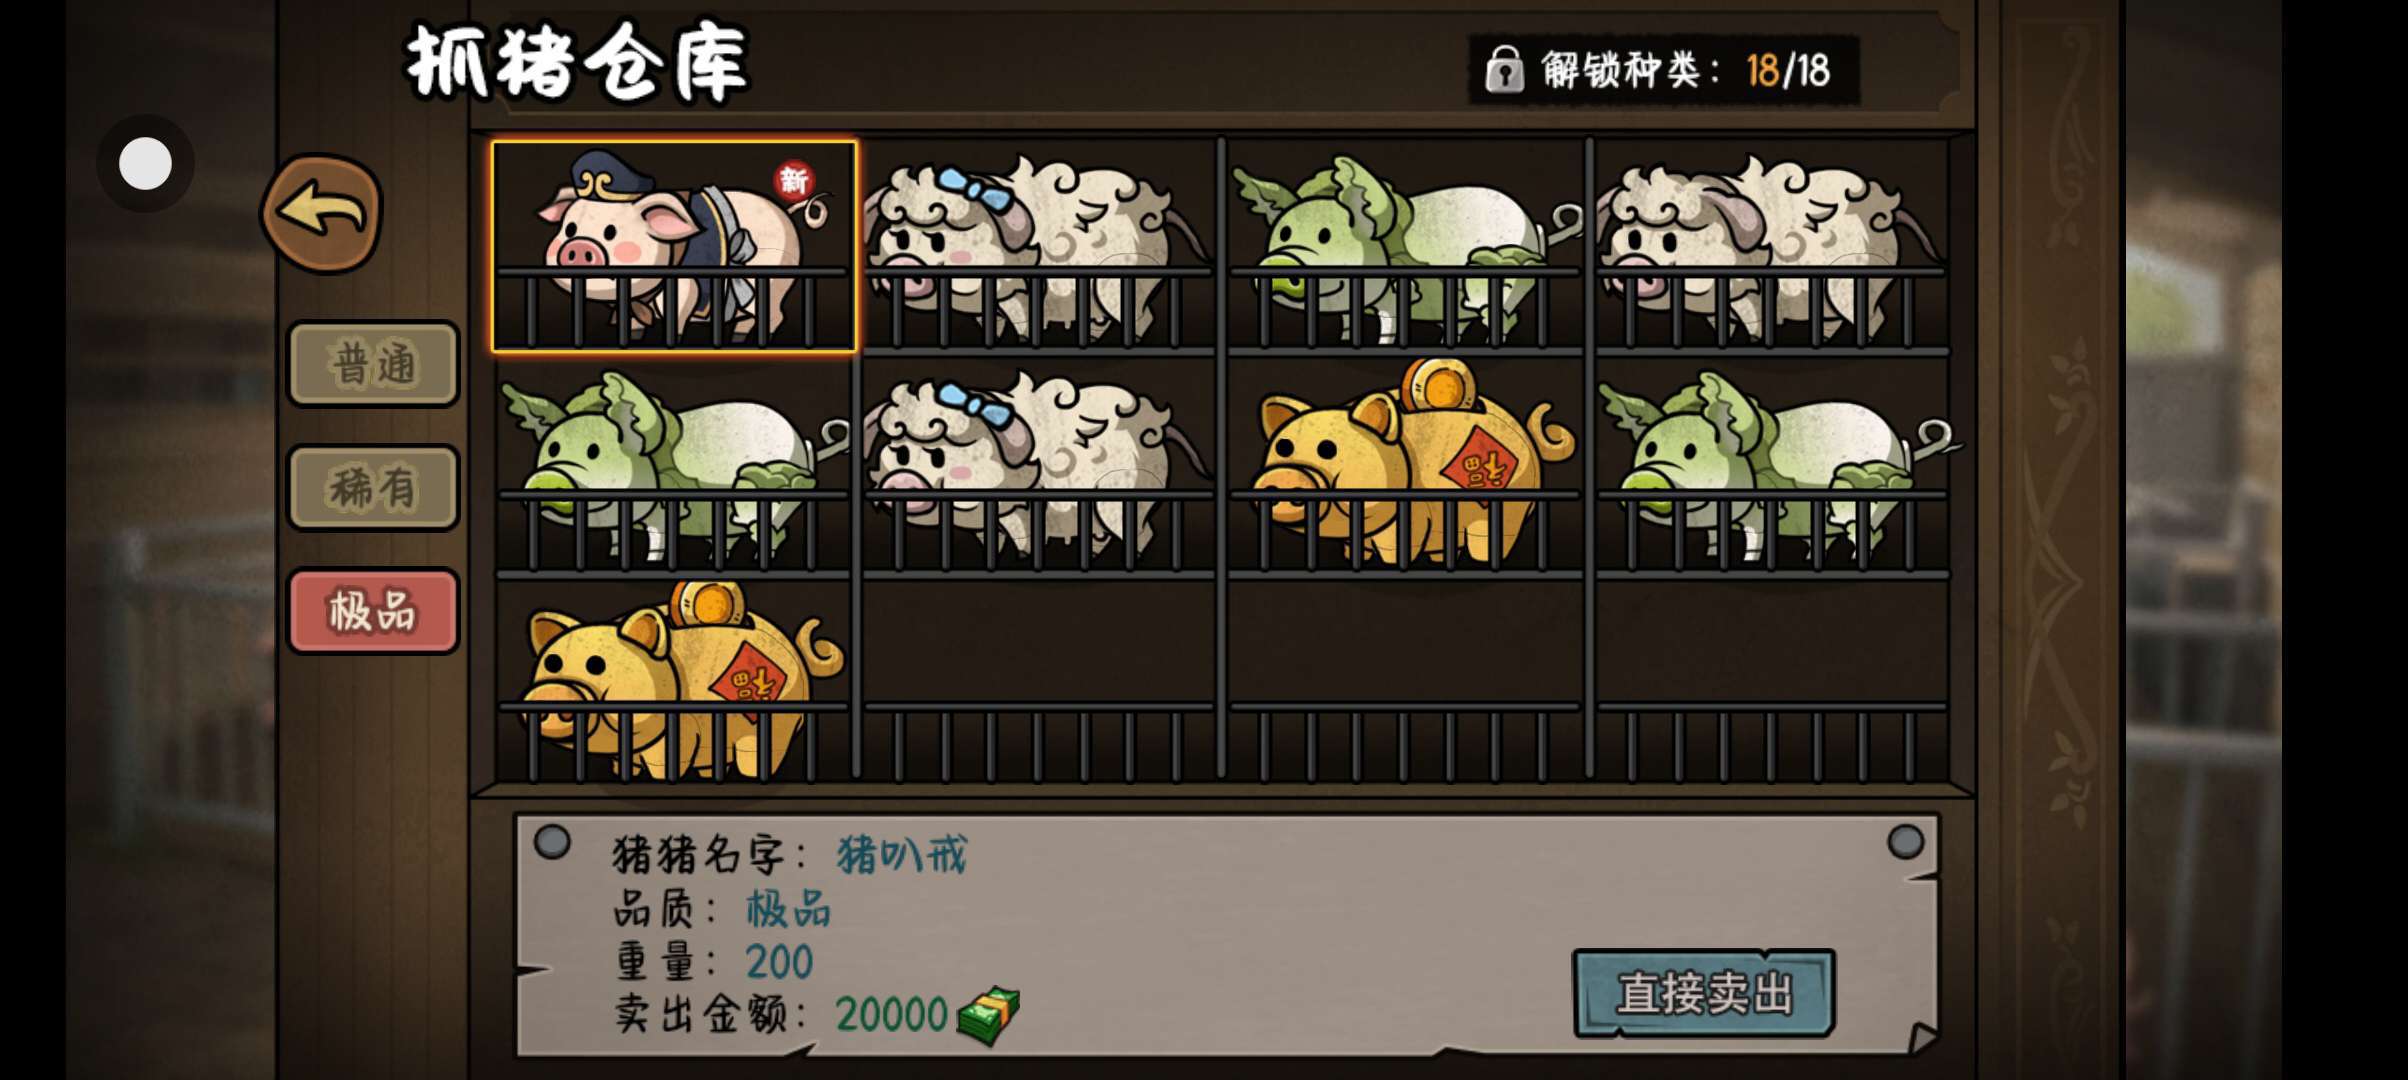Go back with the orange arrow button
Image resolution: width=2408 pixels, height=1080 pixels.
click(x=322, y=213)
